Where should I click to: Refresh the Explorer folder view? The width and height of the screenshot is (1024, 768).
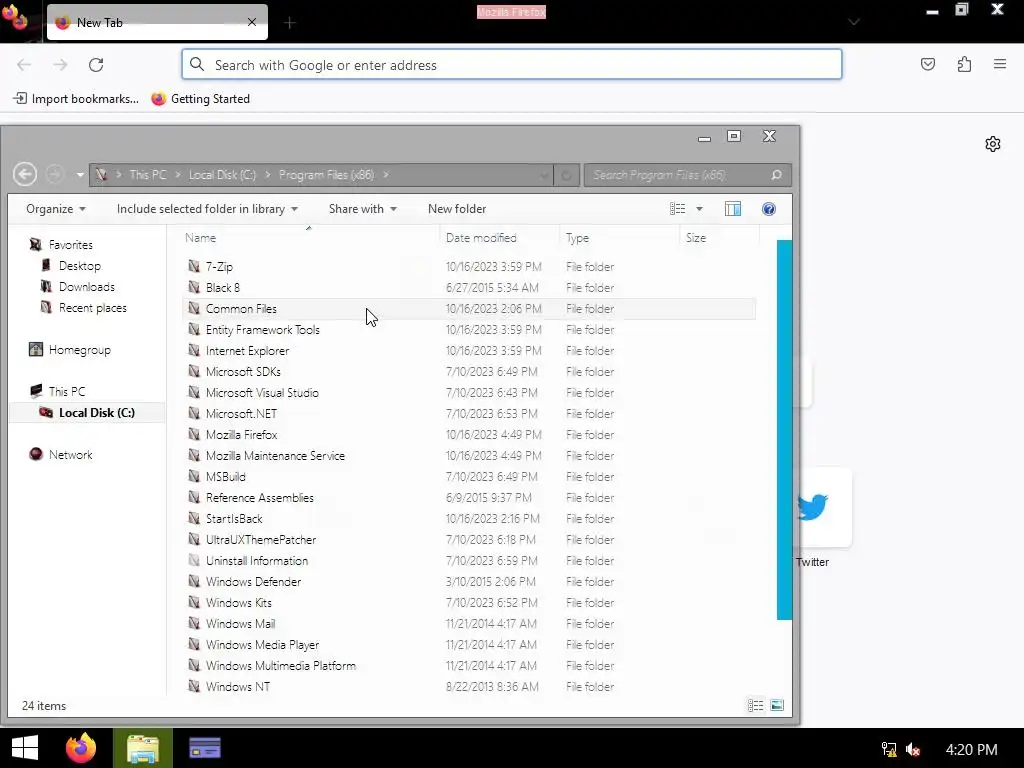click(x=566, y=175)
